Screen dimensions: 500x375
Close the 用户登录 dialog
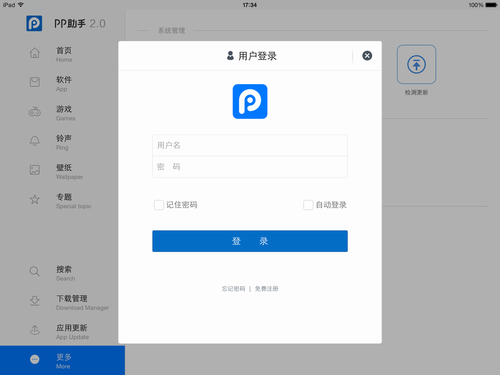pos(367,56)
